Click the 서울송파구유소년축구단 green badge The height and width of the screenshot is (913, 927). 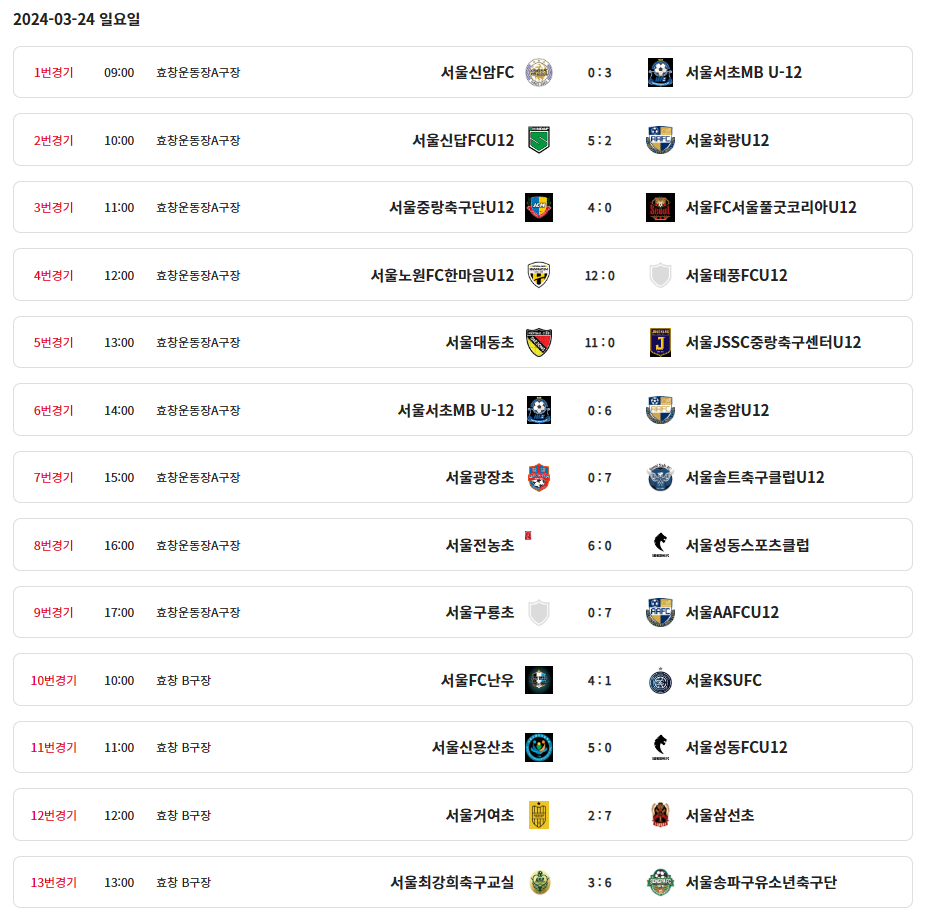coord(660,882)
